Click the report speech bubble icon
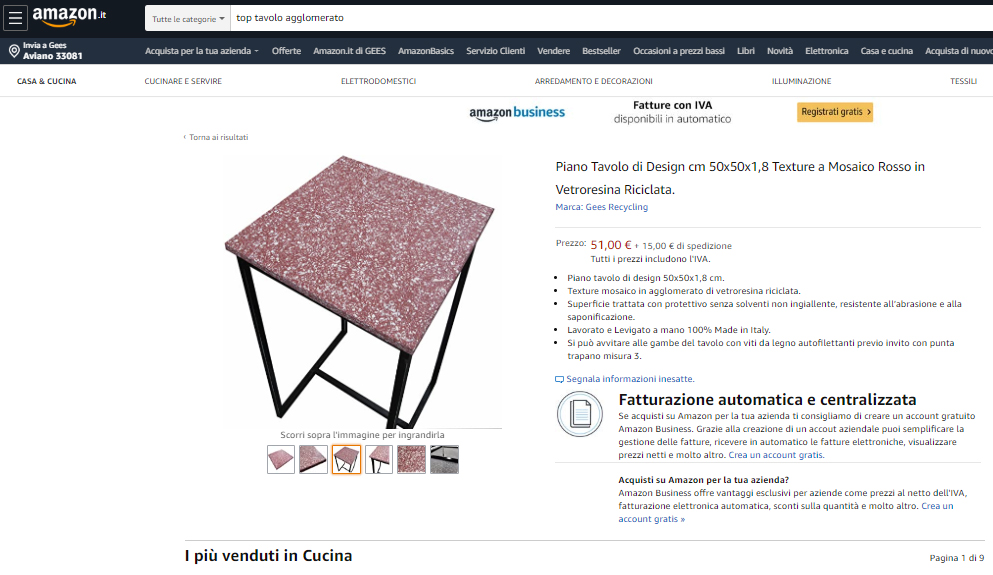This screenshot has width=993, height=575. click(x=559, y=379)
